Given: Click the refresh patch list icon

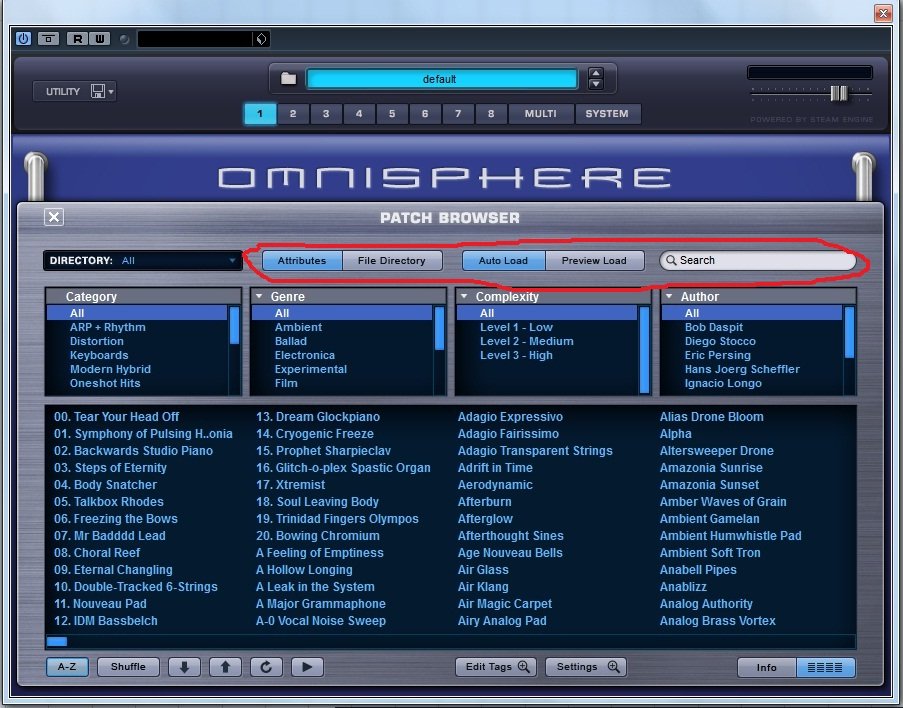Looking at the screenshot, I should point(266,667).
